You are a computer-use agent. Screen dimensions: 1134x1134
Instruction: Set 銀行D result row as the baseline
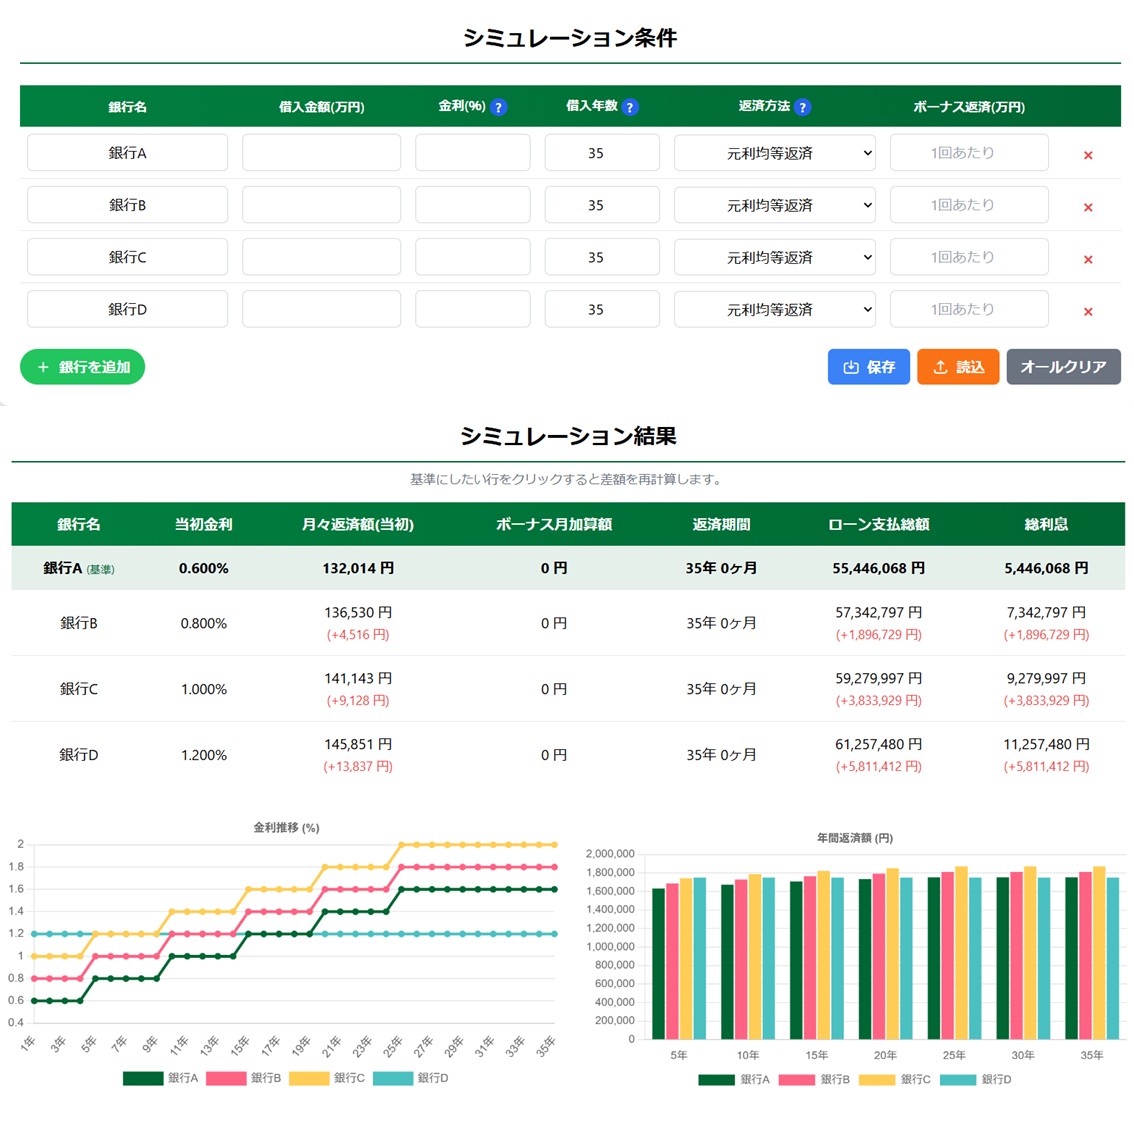[567, 755]
